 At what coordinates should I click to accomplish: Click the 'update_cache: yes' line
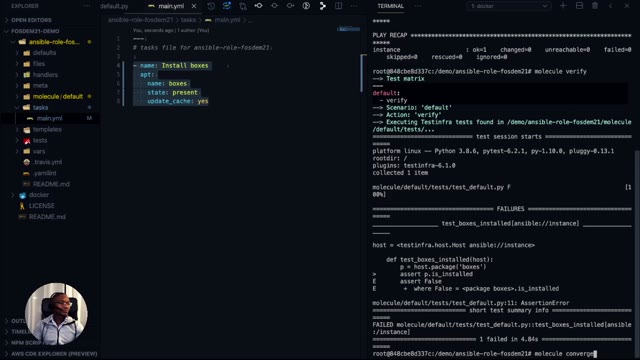178,101
